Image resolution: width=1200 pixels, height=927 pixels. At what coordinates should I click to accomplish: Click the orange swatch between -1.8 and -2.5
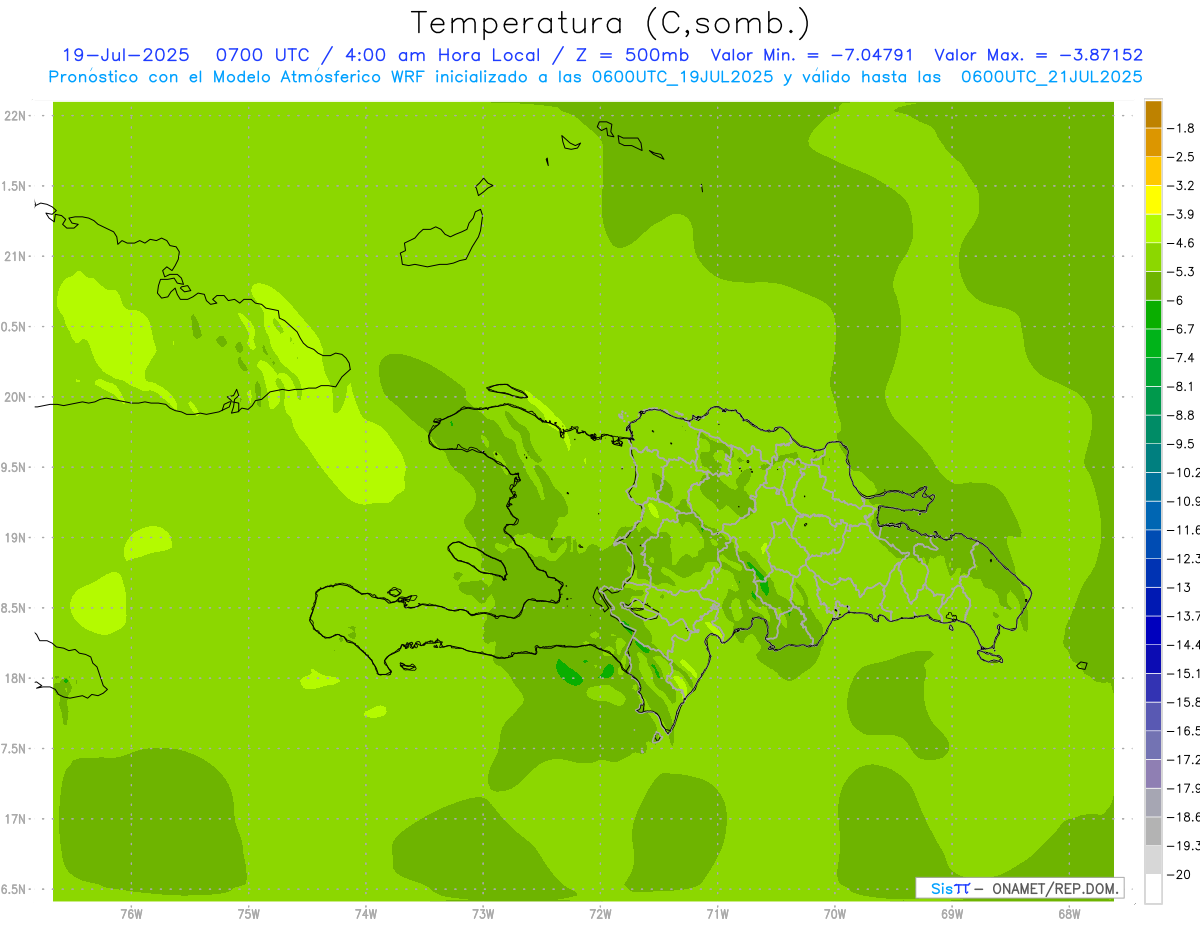(x=1153, y=143)
